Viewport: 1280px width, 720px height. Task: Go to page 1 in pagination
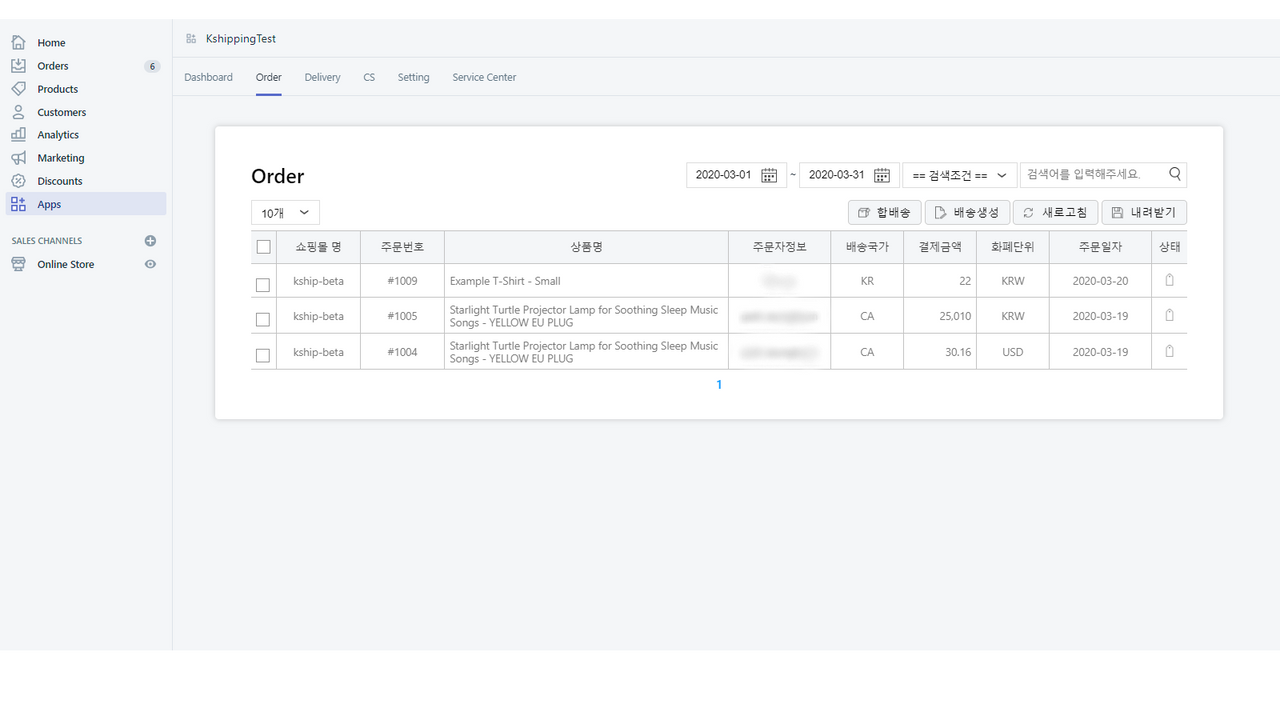pyautogui.click(x=719, y=385)
